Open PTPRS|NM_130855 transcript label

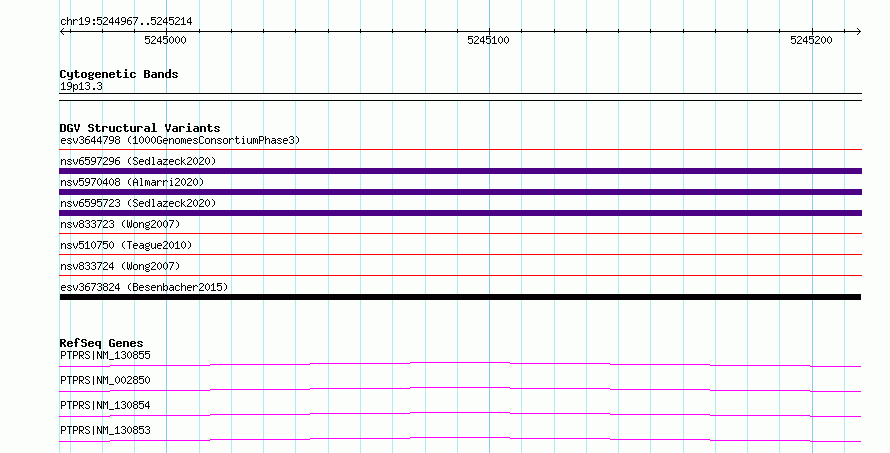[106, 355]
